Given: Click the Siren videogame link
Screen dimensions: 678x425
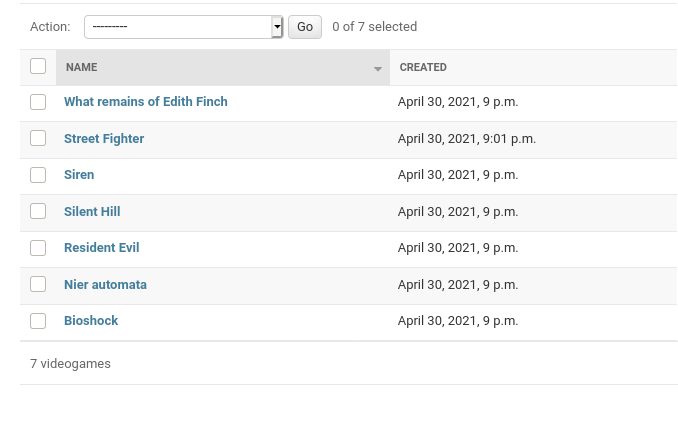Looking at the screenshot, I should coord(79,175).
